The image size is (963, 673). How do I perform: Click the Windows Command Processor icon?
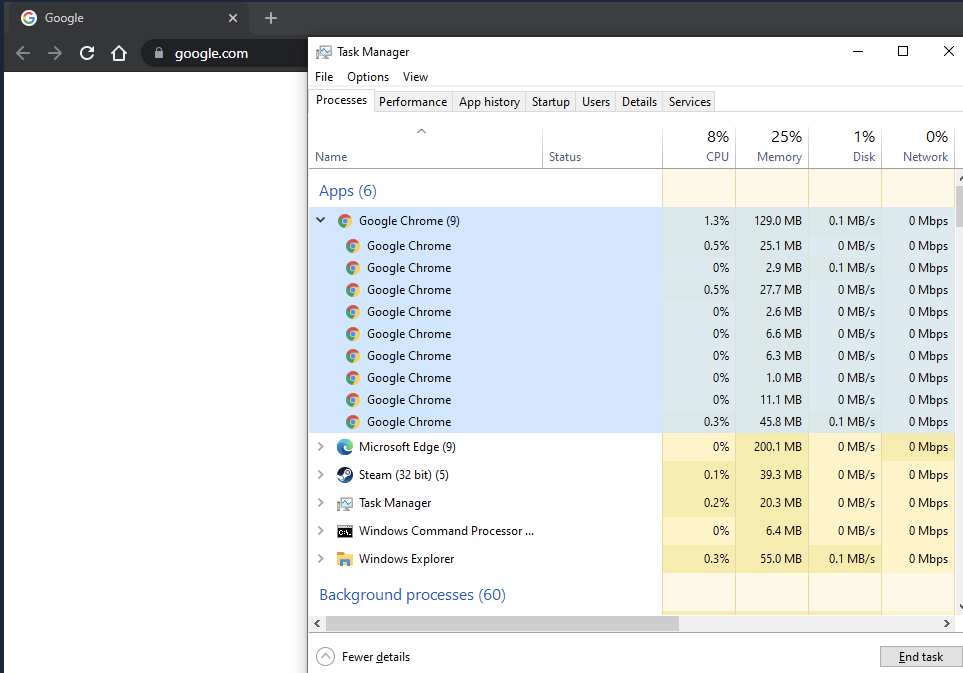click(x=344, y=530)
